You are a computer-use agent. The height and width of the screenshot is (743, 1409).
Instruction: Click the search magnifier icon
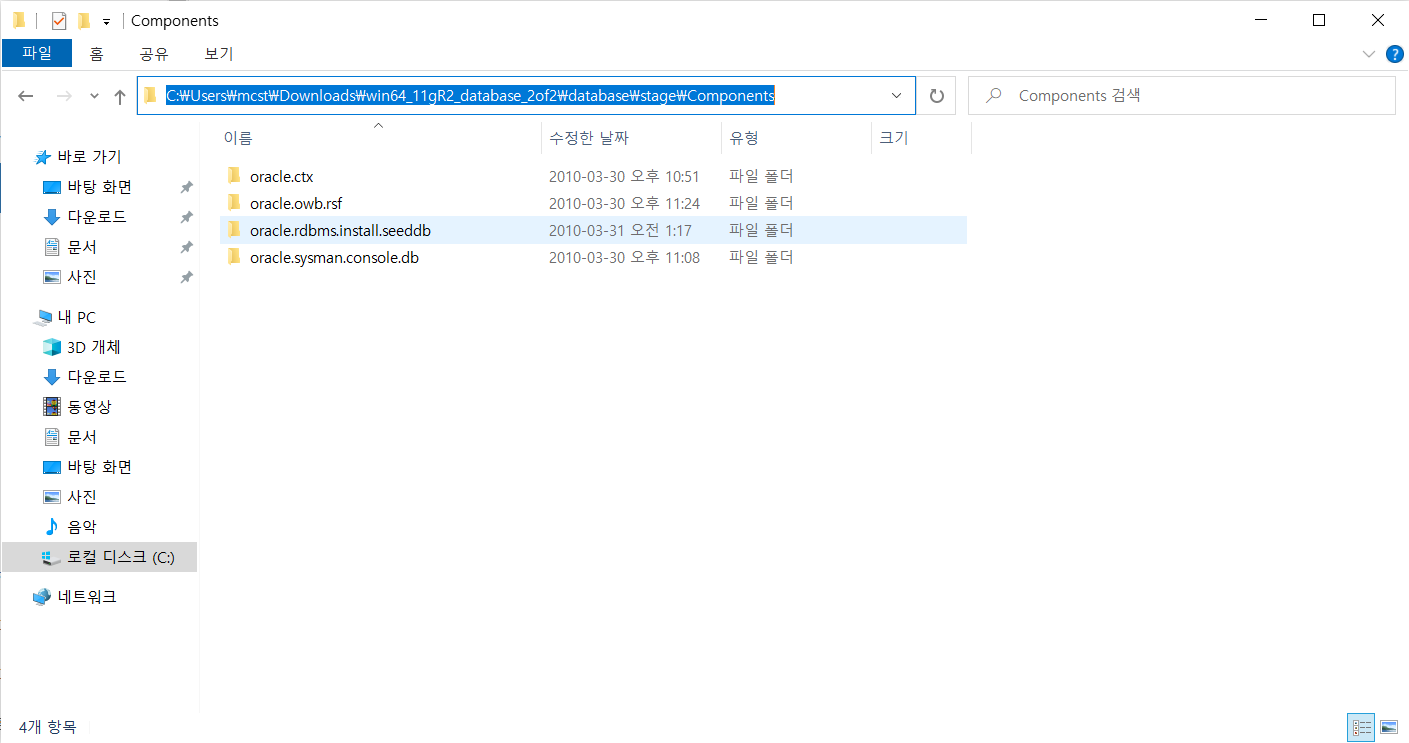pyautogui.click(x=994, y=96)
